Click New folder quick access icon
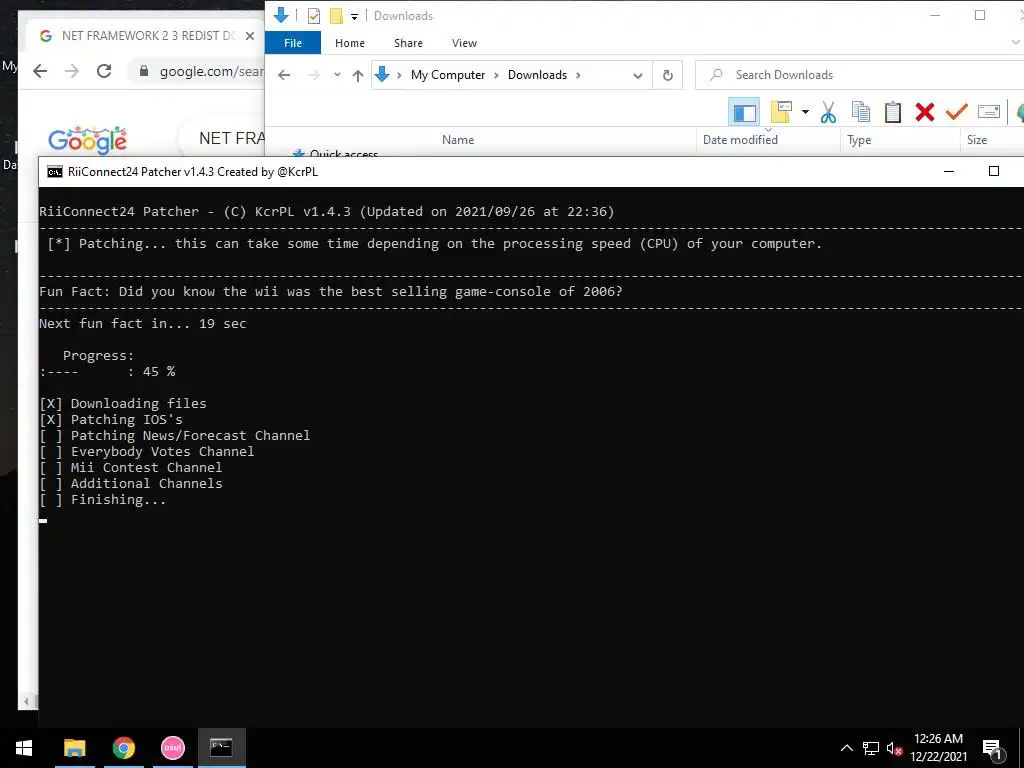 [336, 16]
